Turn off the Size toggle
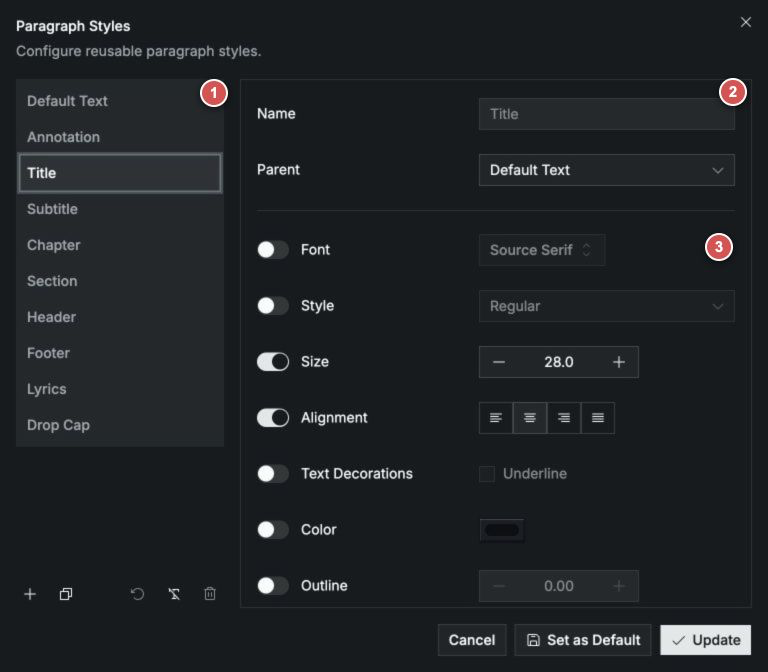Screen dimensions: 768x672 (x=273, y=362)
